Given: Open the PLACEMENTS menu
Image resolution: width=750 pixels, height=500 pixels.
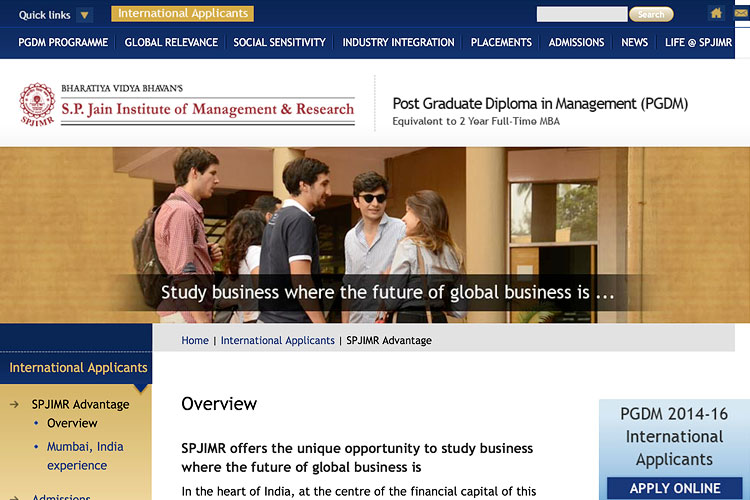Looking at the screenshot, I should click(501, 43).
